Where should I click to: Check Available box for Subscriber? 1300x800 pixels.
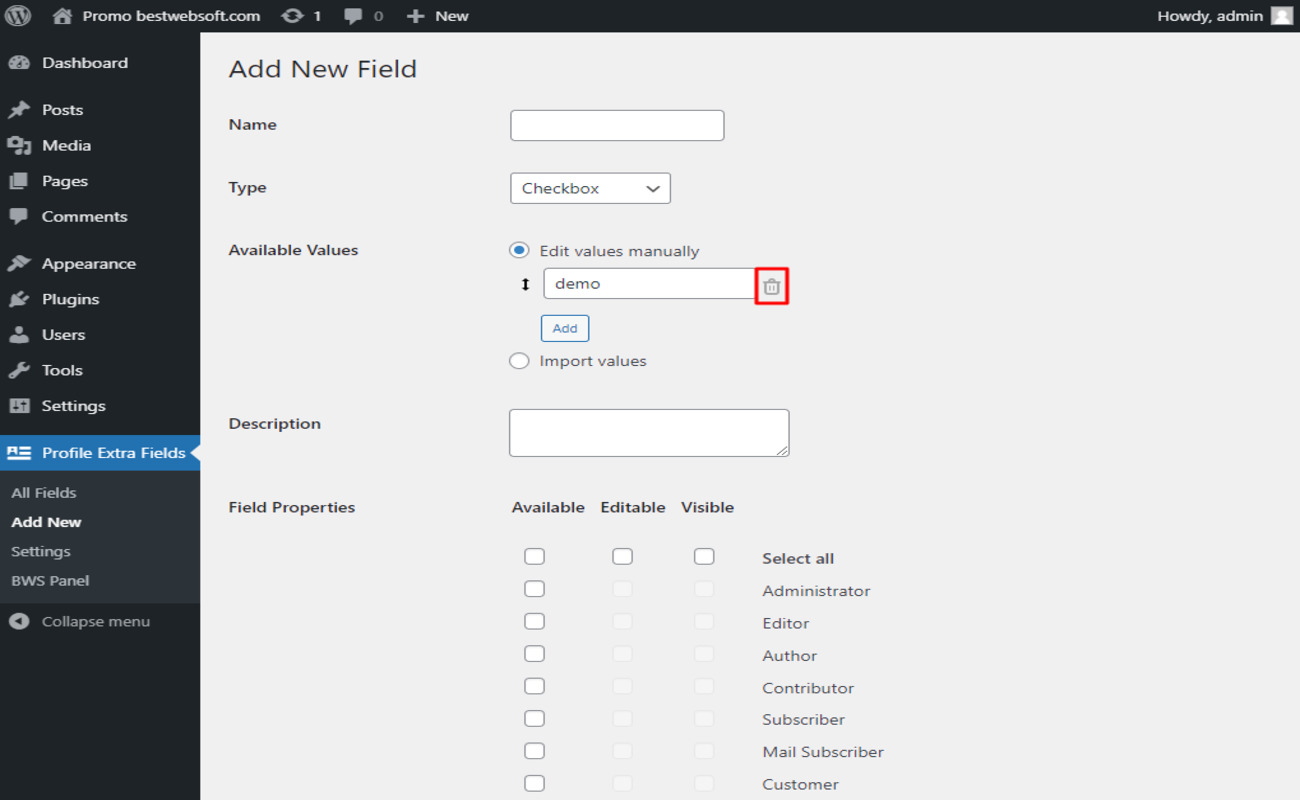[535, 718]
